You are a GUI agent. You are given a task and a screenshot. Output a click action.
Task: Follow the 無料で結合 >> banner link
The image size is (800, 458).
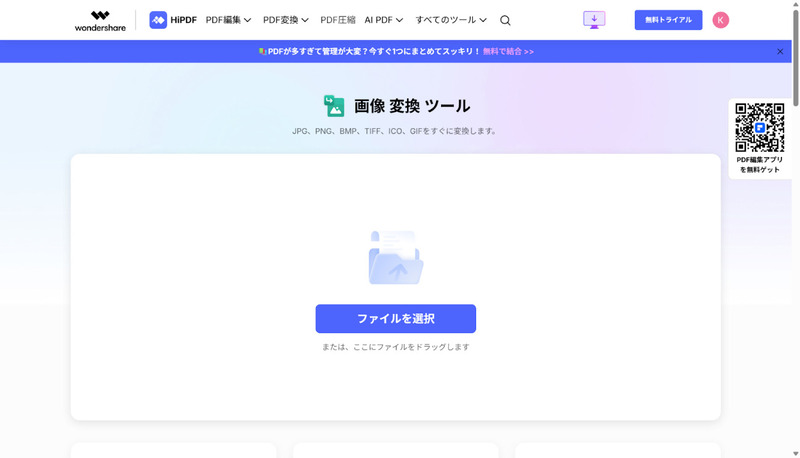click(x=508, y=52)
